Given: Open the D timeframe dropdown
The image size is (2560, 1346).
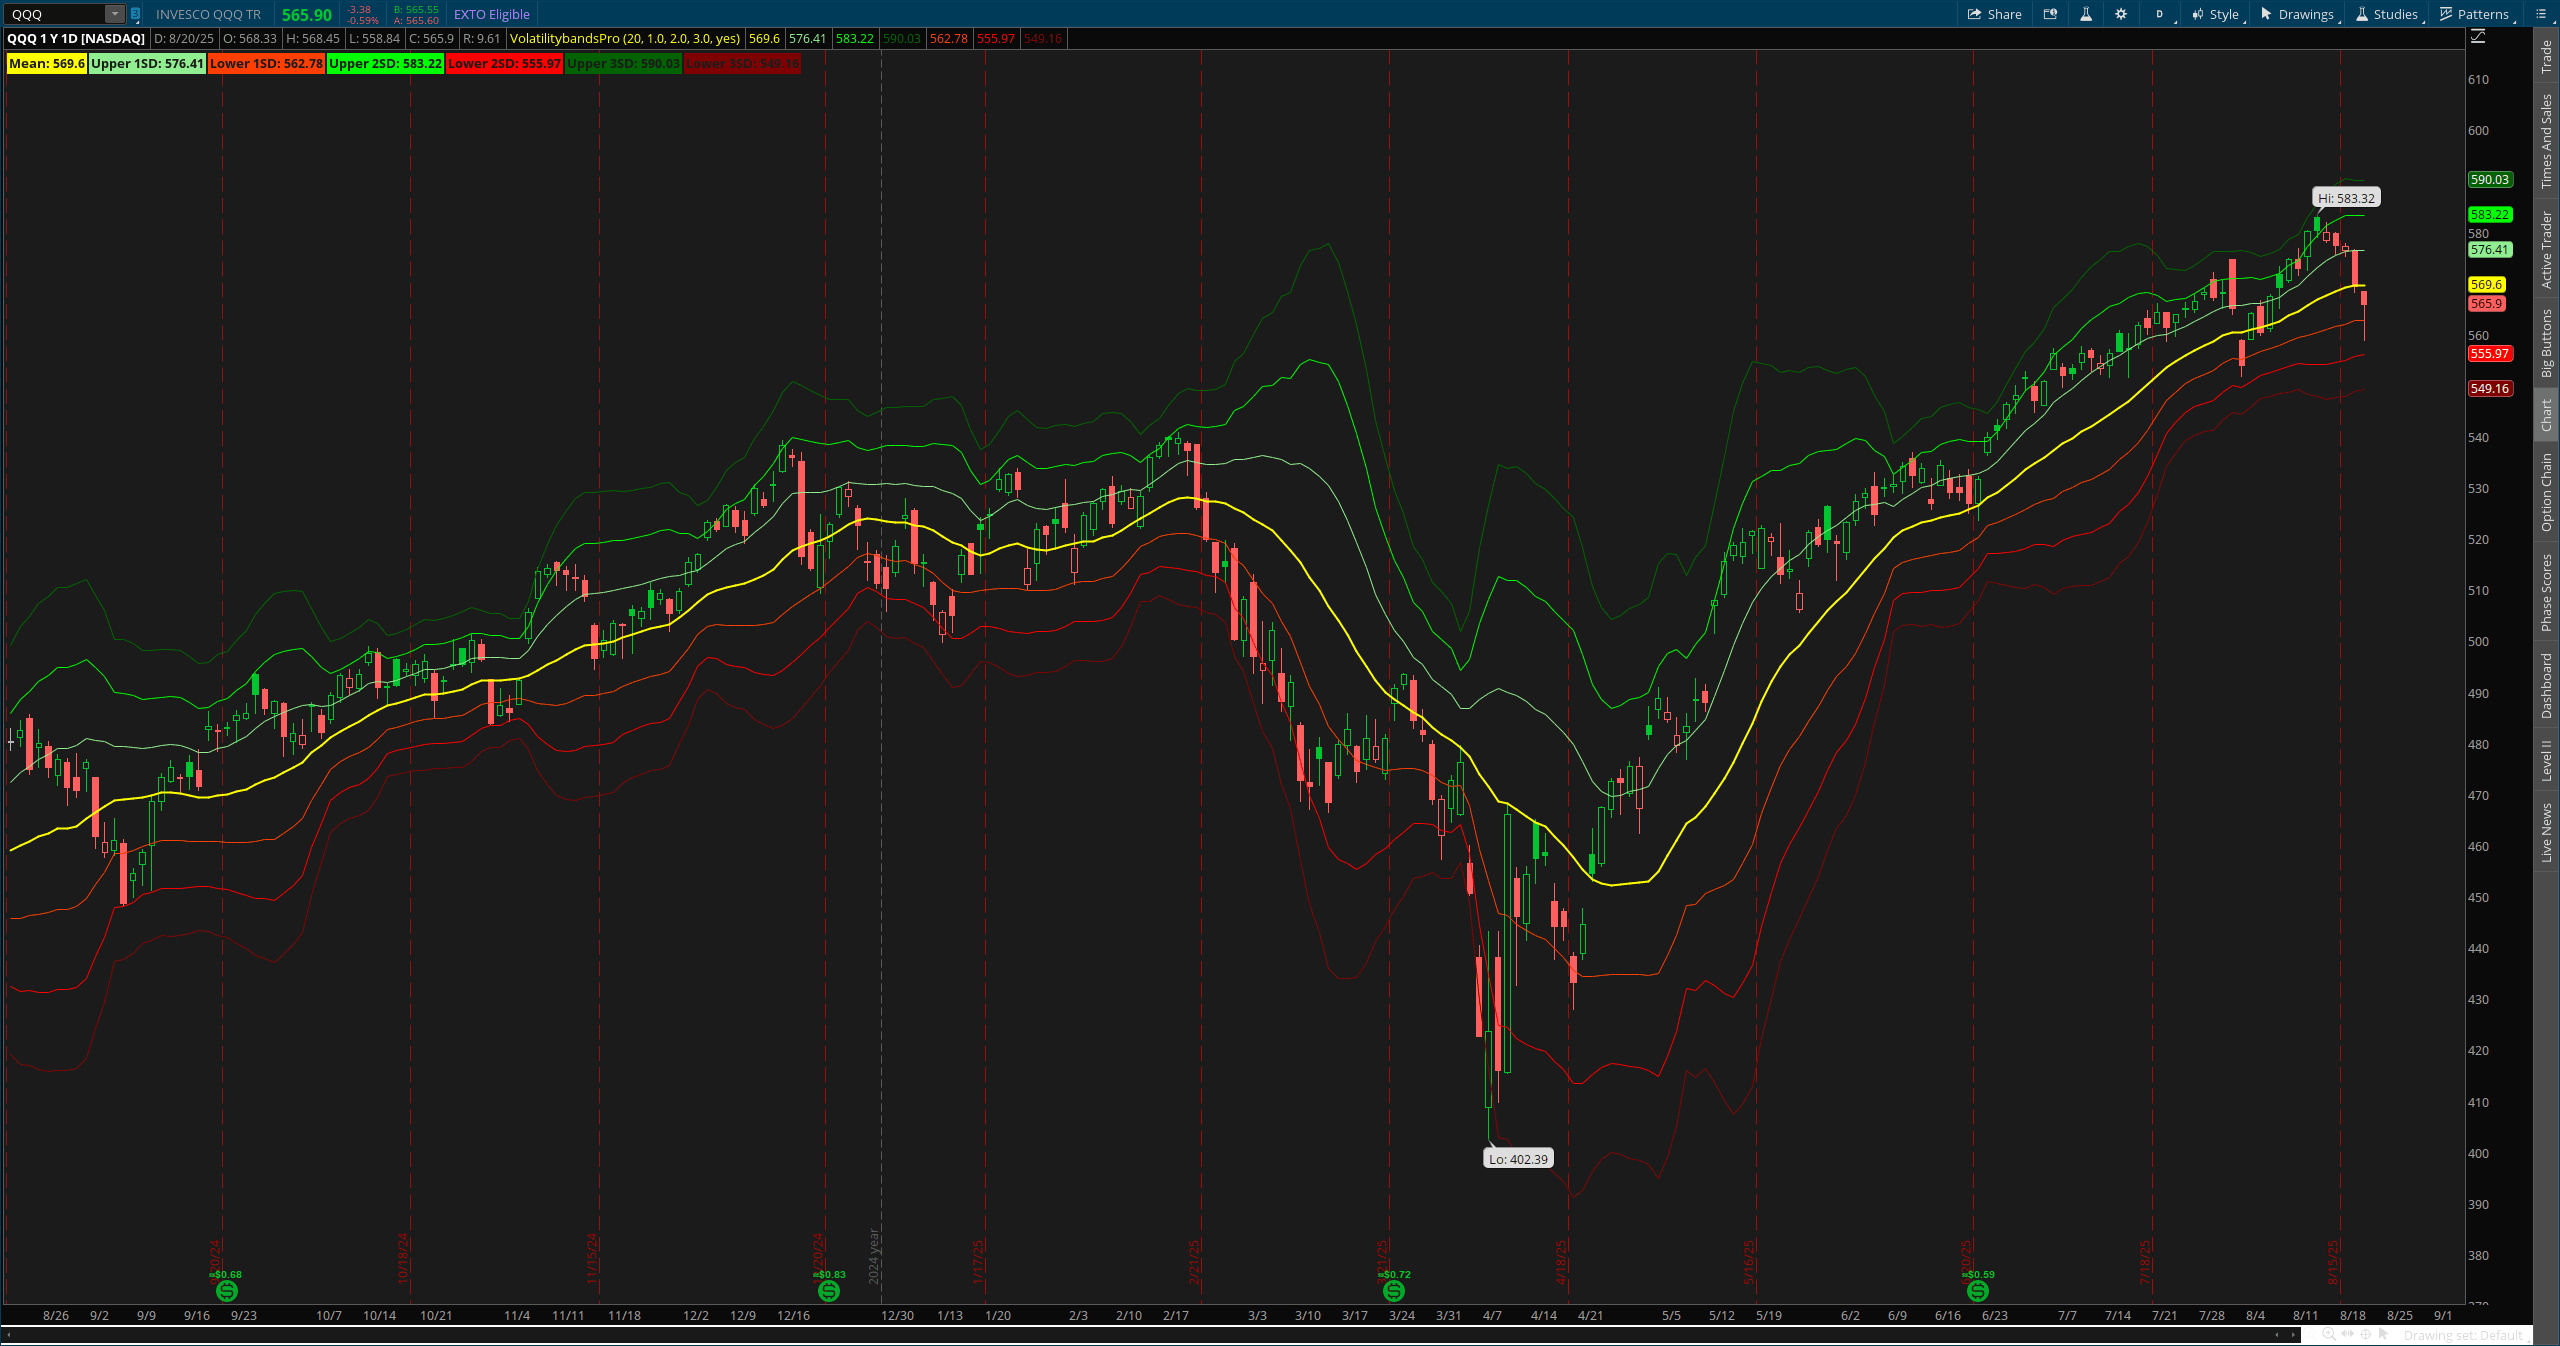Looking at the screenshot, I should [x=2160, y=14].
